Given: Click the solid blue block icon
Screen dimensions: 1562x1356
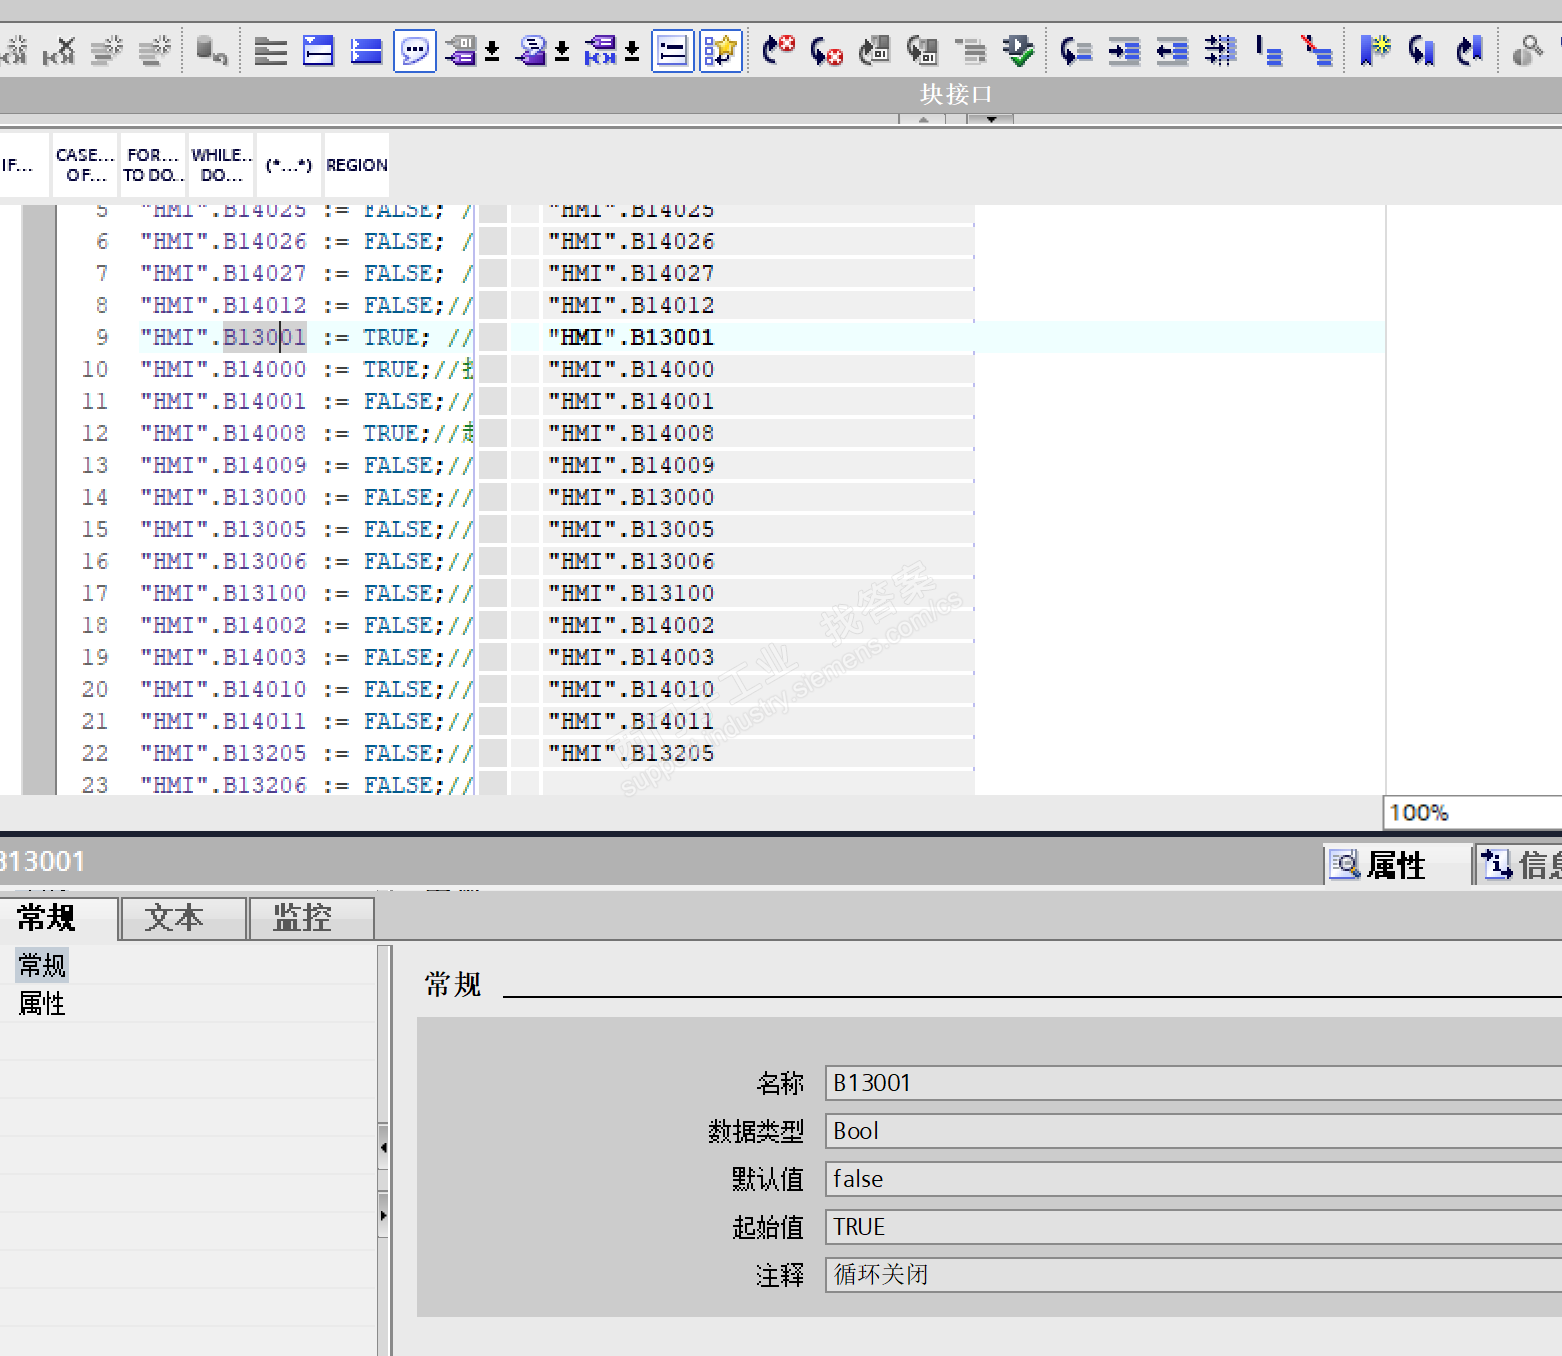Looking at the screenshot, I should [x=366, y=51].
